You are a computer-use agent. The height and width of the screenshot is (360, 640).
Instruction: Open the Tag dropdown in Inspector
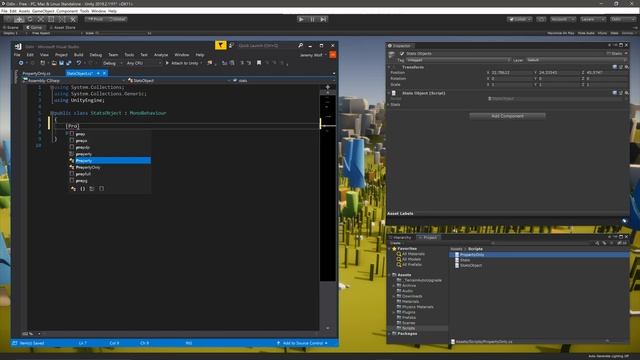[458, 60]
